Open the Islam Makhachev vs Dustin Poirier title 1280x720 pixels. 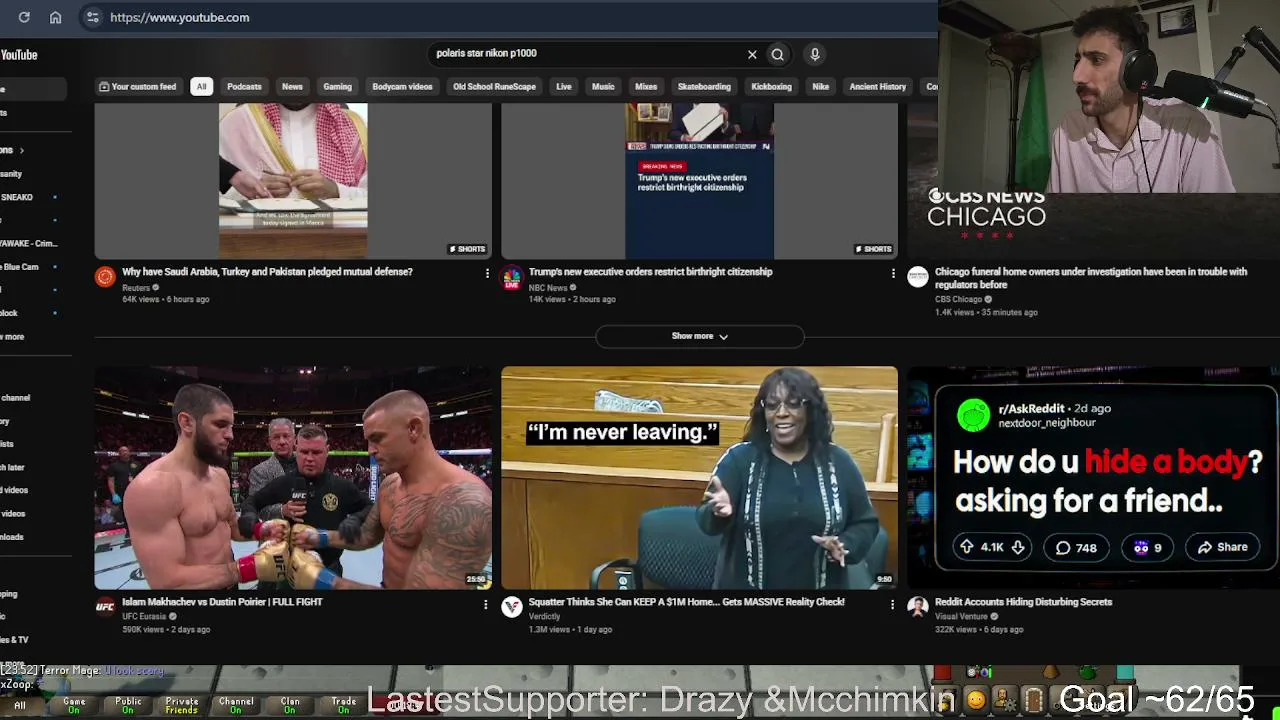222,602
